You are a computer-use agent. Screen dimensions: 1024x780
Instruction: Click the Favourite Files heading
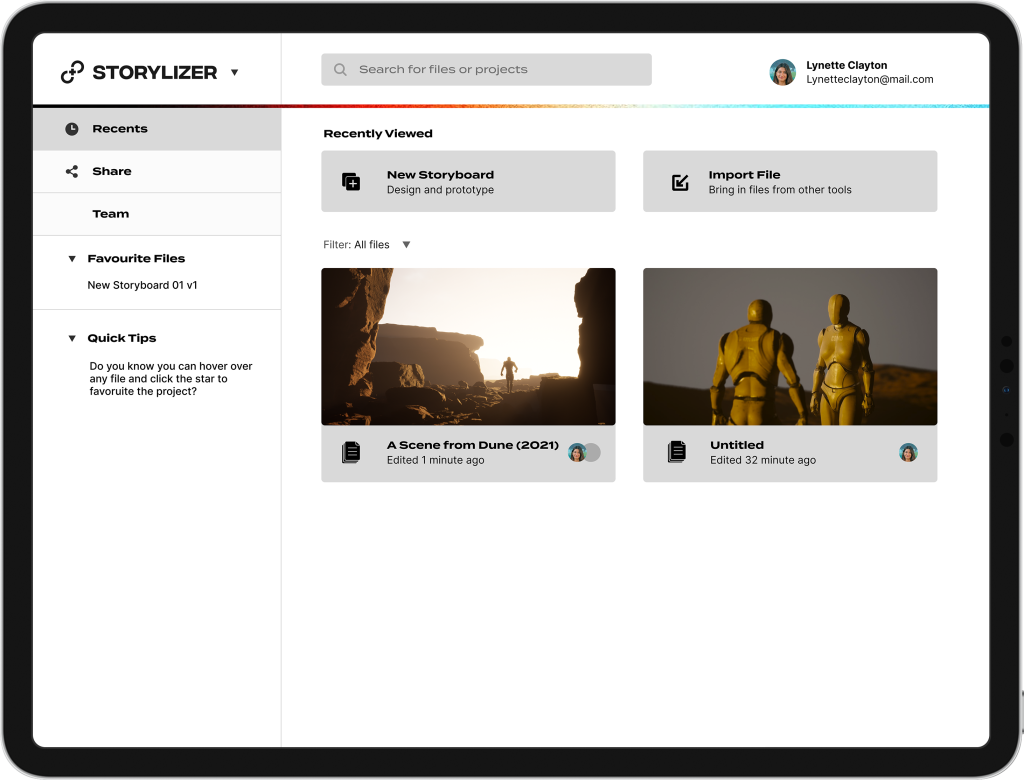point(136,259)
